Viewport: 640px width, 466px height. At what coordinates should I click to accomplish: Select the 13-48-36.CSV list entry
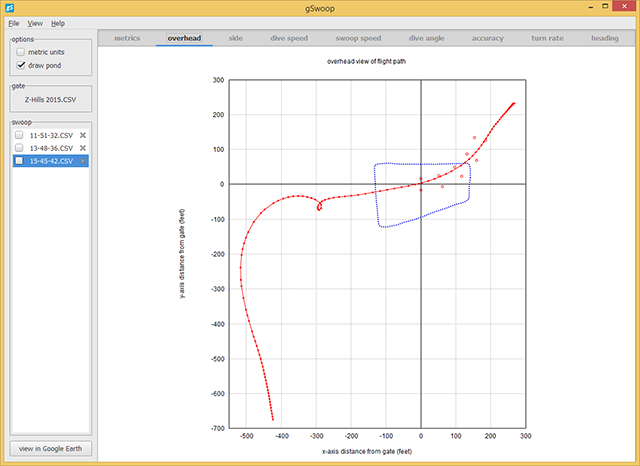[x=50, y=147]
